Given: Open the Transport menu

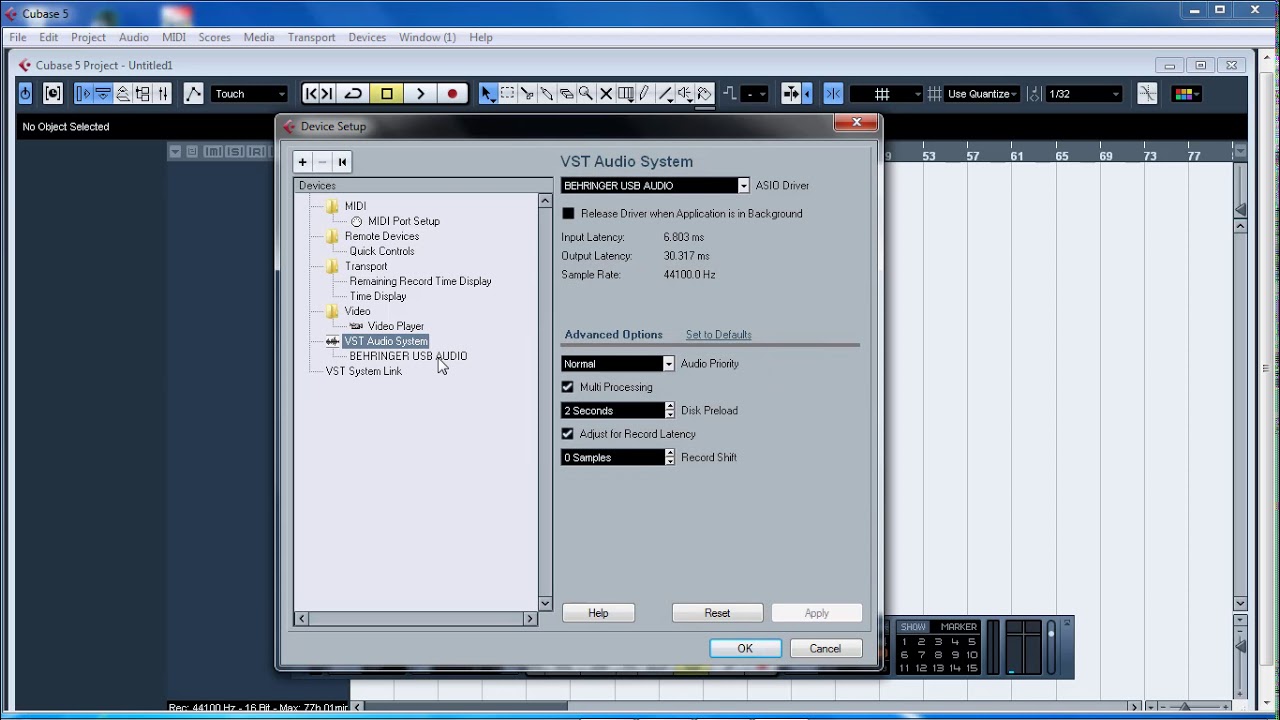Looking at the screenshot, I should point(311,37).
